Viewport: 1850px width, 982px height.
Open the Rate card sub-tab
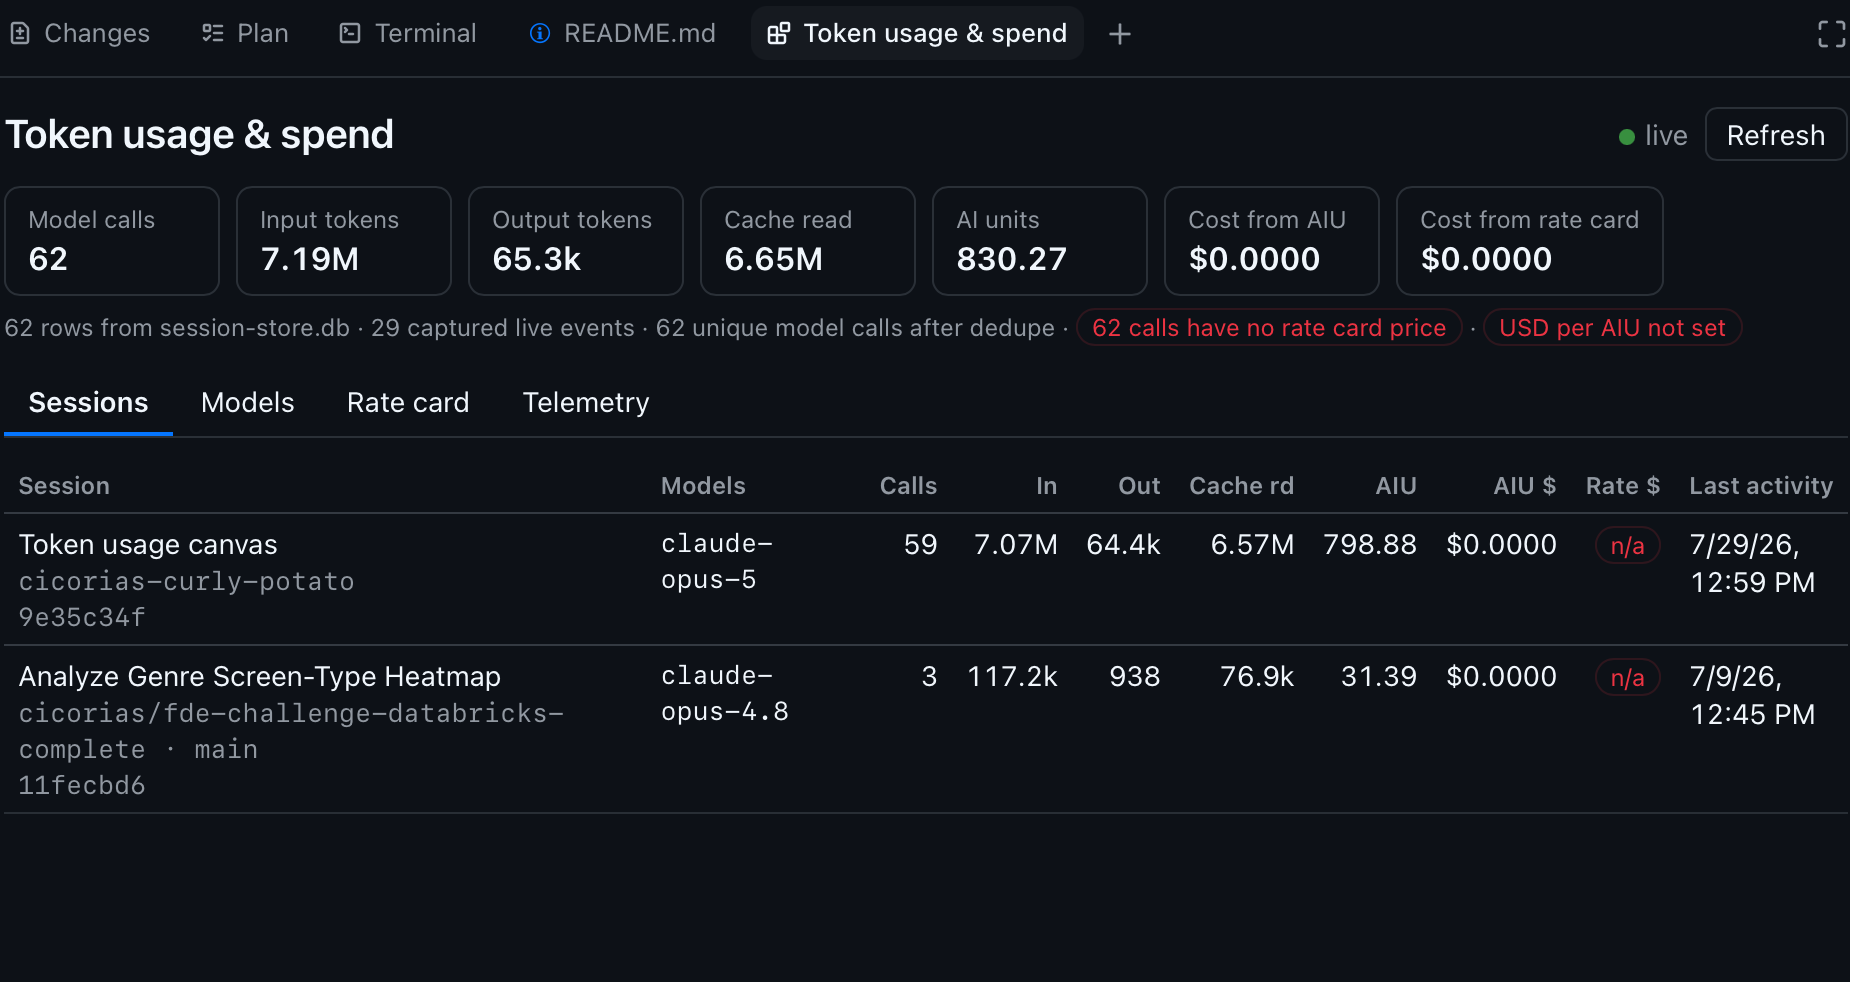pos(408,403)
